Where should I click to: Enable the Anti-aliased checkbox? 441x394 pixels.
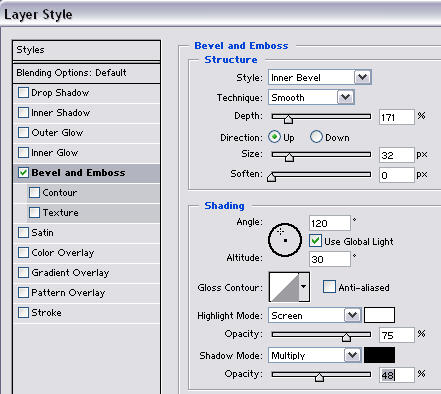329,287
